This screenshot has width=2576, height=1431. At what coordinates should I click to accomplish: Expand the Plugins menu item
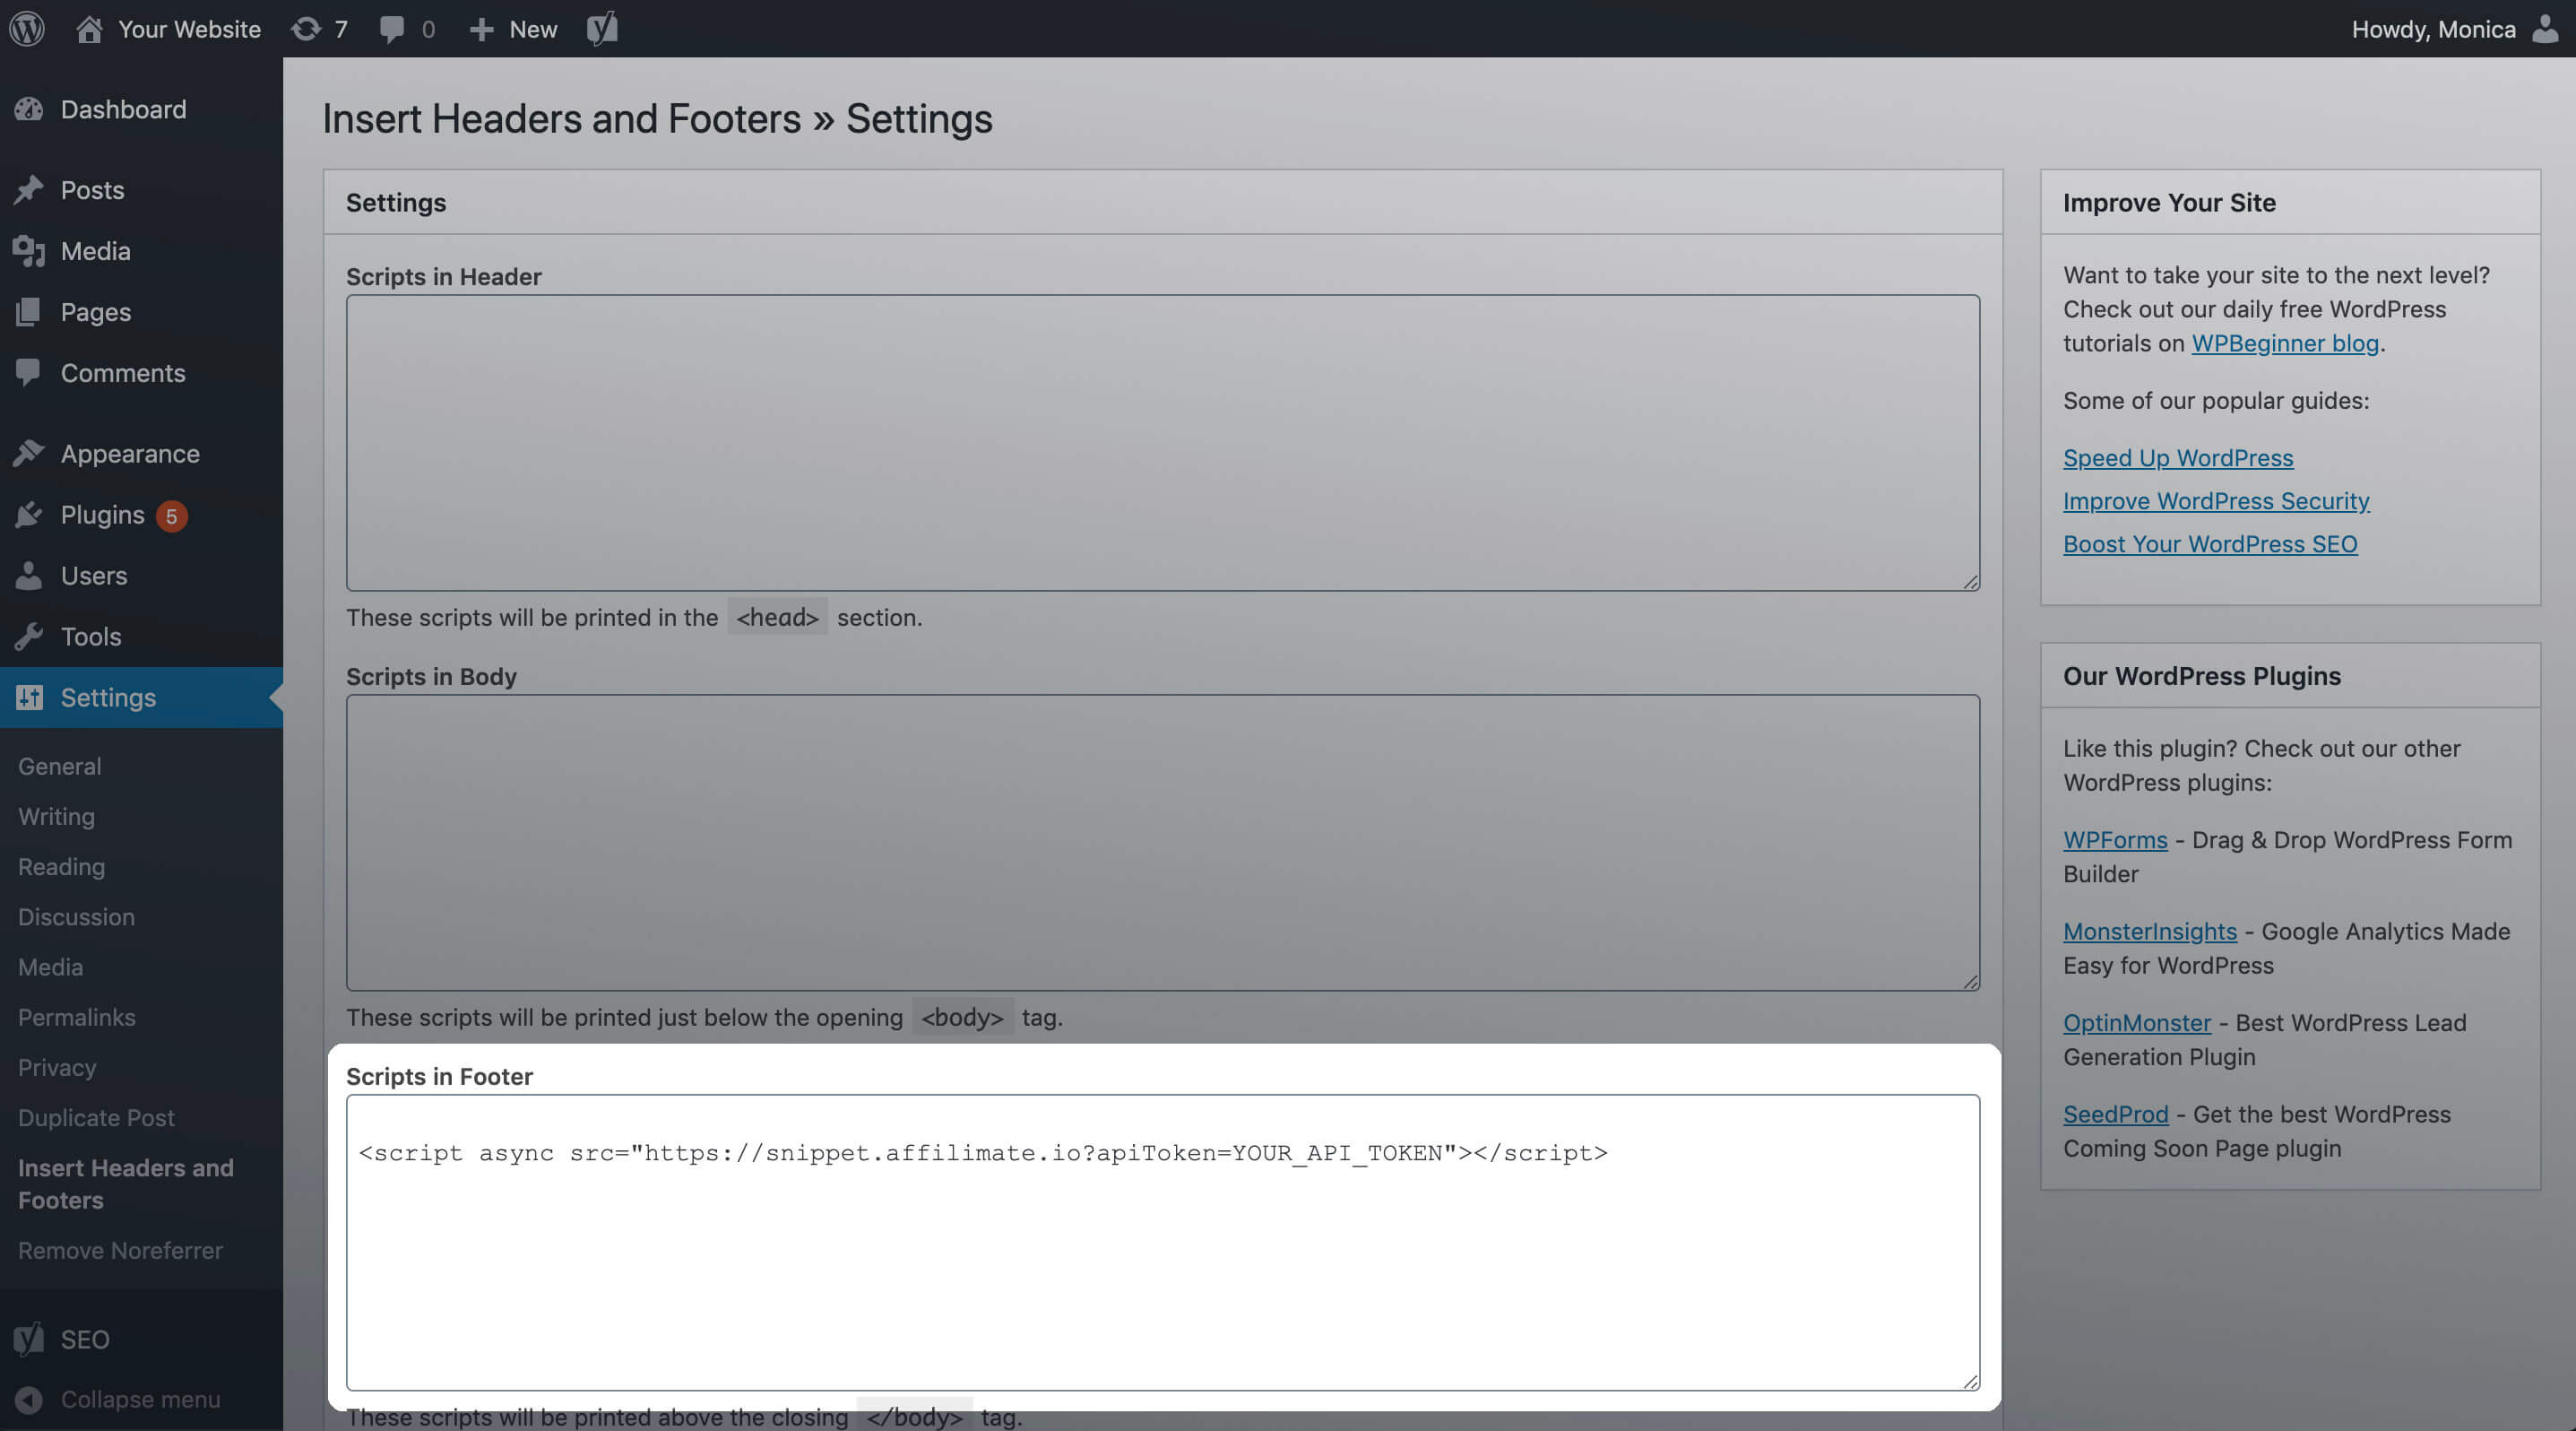[x=102, y=515]
